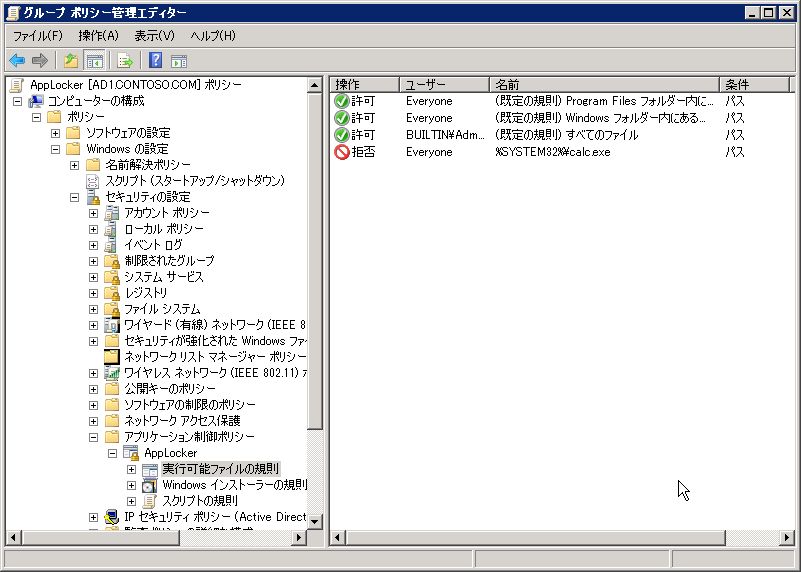
Task: Collapse the Windows の設定 node
Action: click(55, 149)
